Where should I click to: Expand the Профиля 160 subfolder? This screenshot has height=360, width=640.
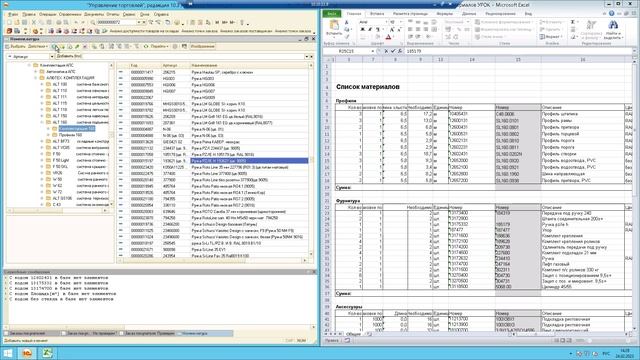[48, 135]
